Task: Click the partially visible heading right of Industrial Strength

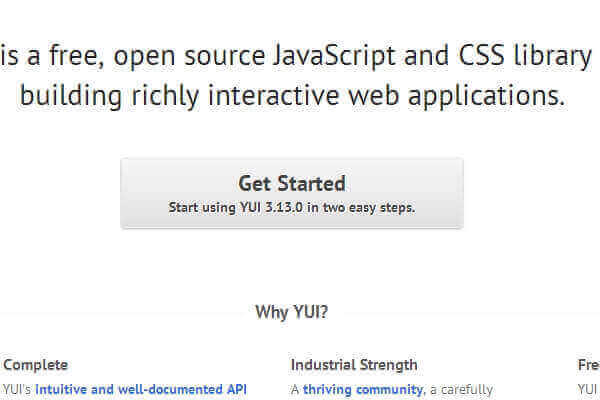Action: [x=589, y=365]
